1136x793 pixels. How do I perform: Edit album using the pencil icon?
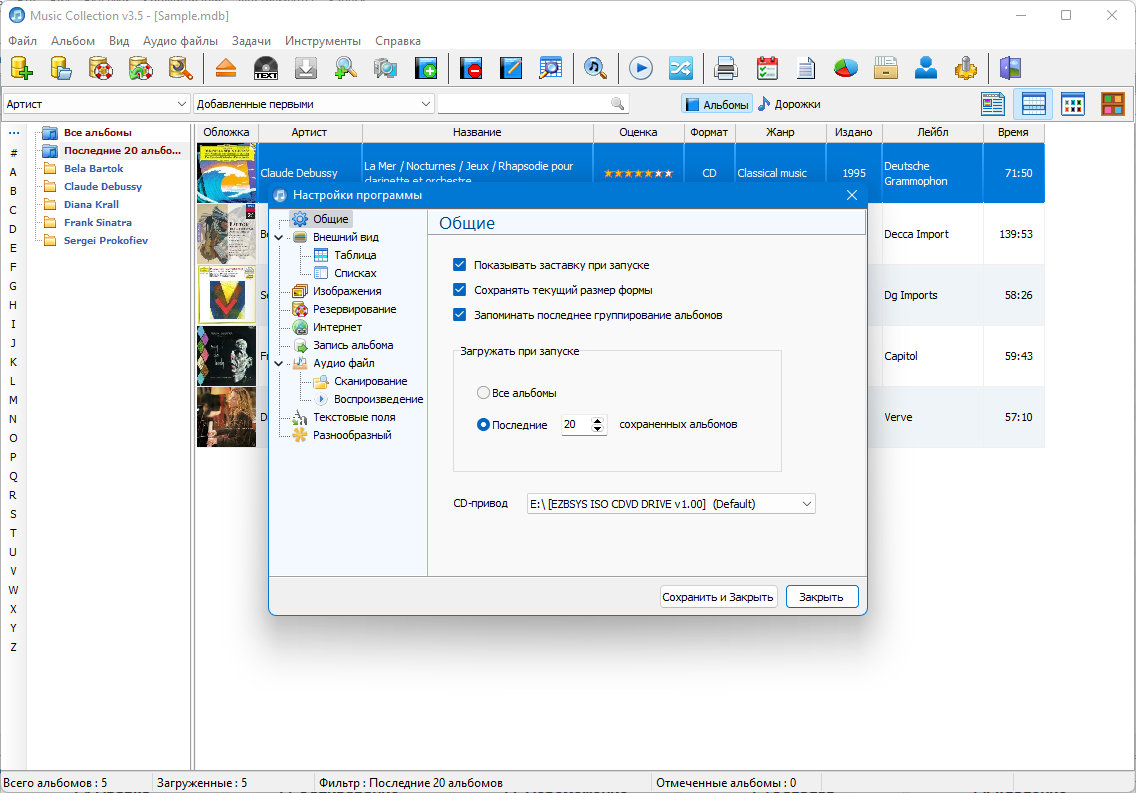[x=511, y=68]
